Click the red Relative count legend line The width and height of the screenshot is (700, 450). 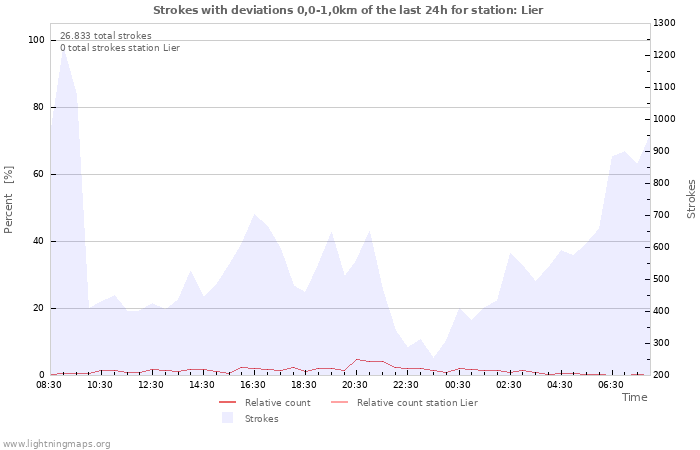point(227,403)
